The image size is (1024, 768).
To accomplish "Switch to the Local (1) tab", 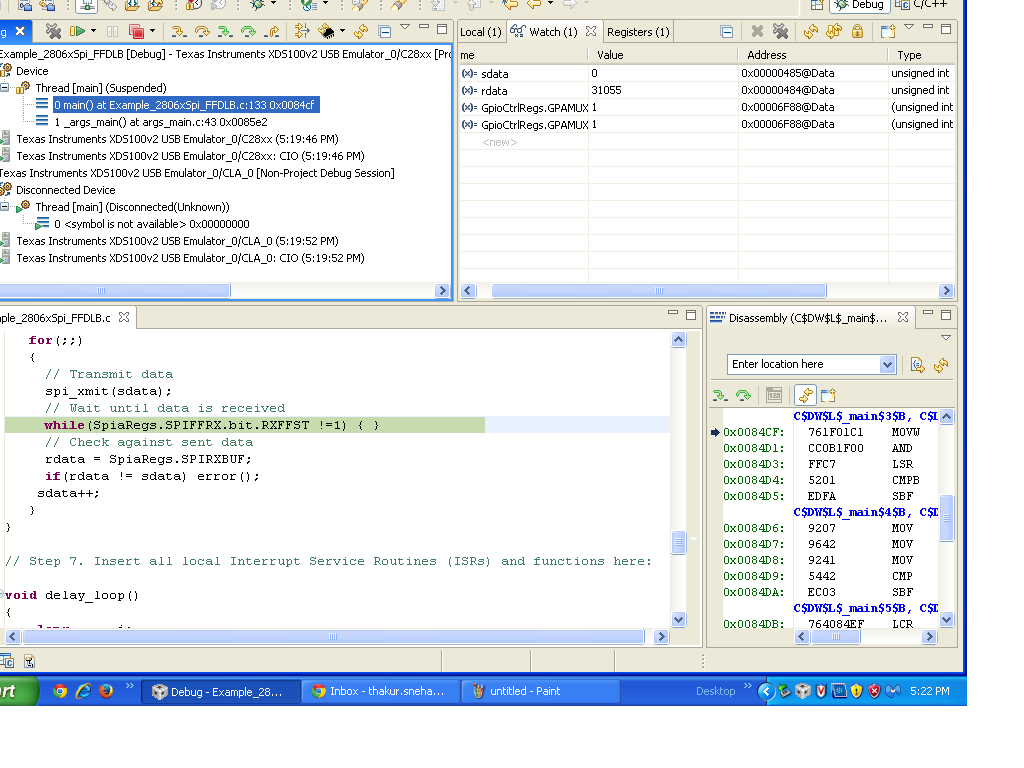I will pyautogui.click(x=480, y=32).
